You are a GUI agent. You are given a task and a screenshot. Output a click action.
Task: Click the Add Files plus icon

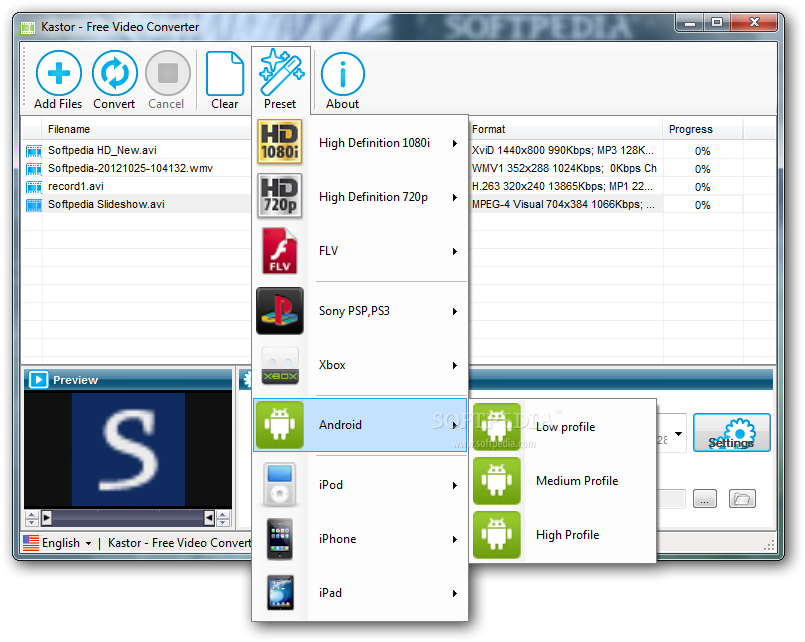pyautogui.click(x=59, y=73)
